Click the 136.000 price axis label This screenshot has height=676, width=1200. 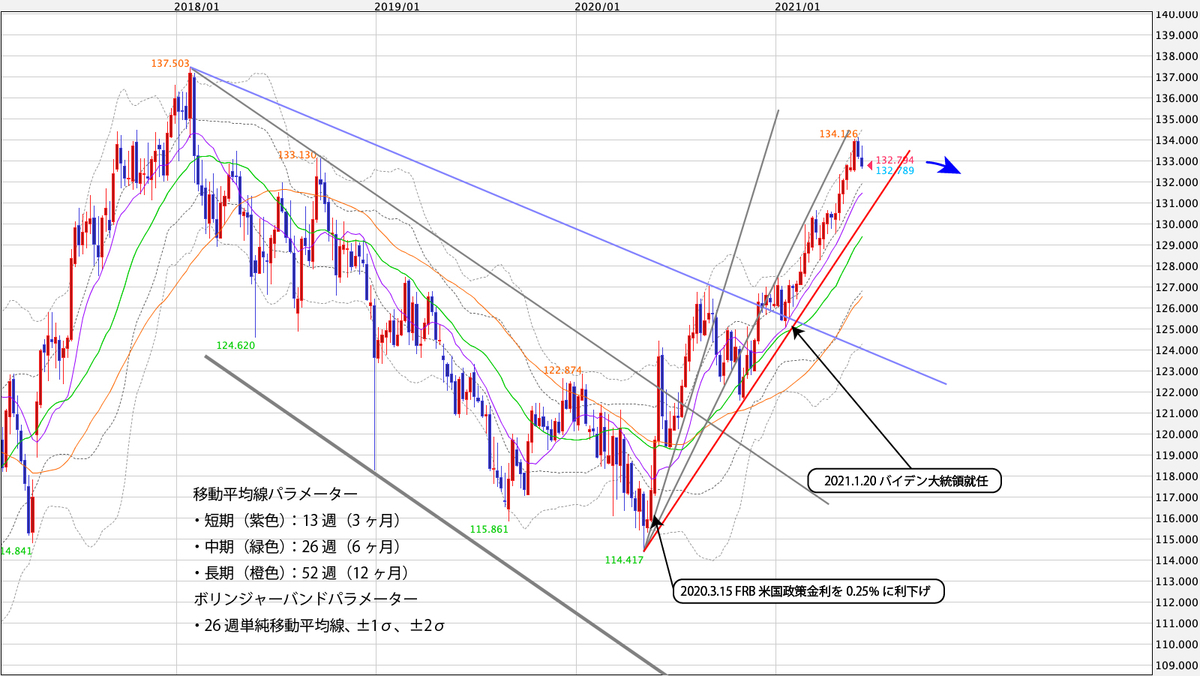1176,98
